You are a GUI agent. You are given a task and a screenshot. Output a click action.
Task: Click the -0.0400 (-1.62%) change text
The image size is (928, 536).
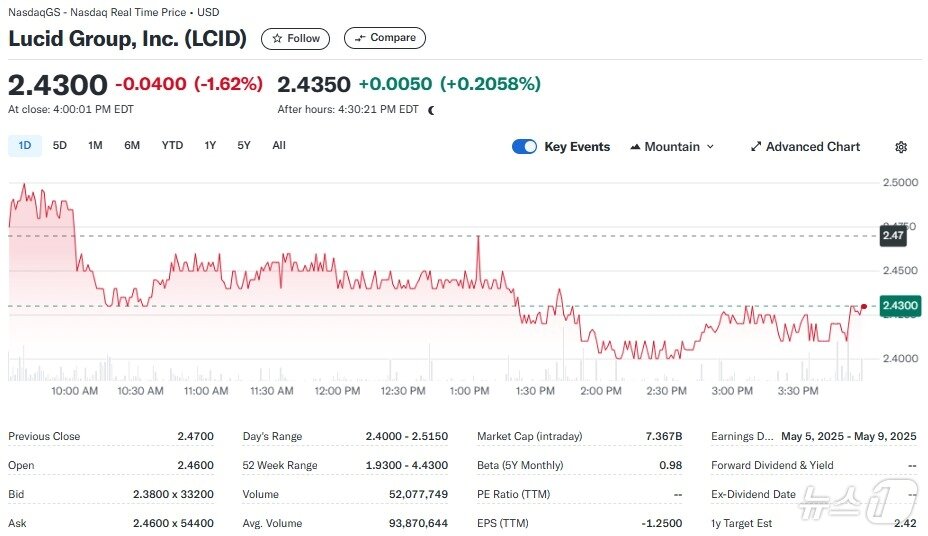coord(189,84)
